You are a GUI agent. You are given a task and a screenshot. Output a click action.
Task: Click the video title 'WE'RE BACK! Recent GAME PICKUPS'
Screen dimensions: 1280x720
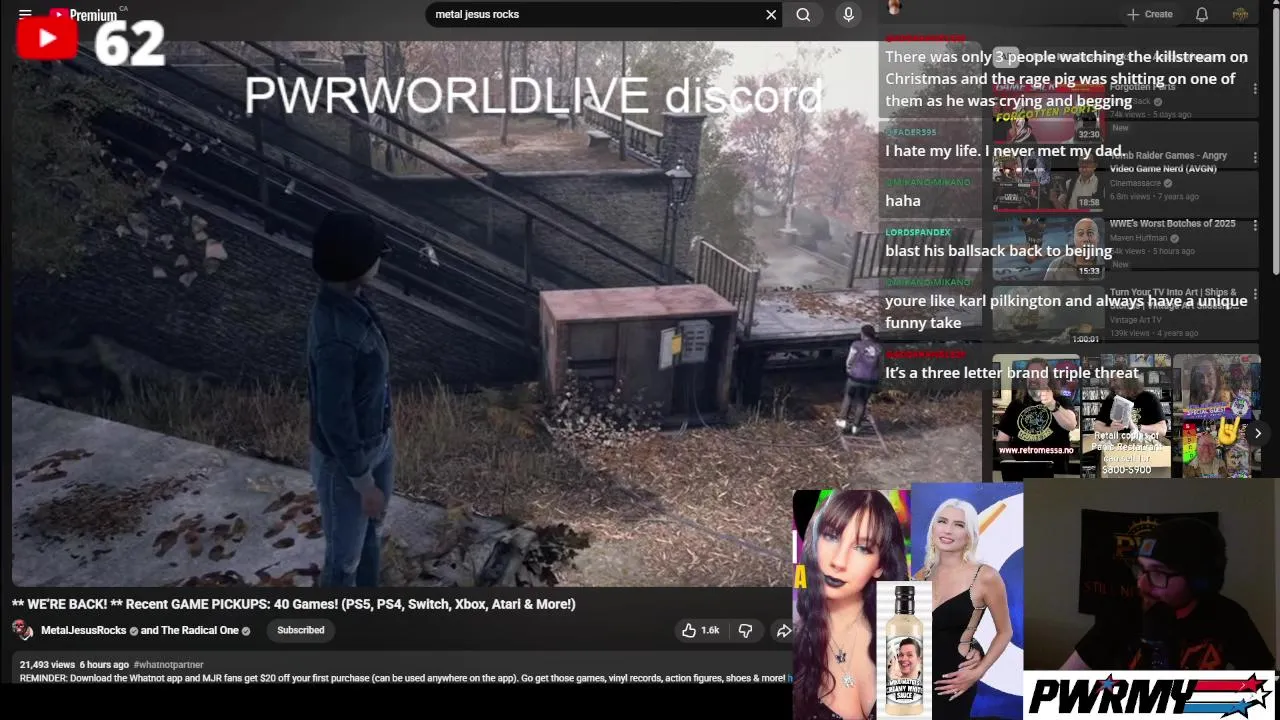click(294, 604)
